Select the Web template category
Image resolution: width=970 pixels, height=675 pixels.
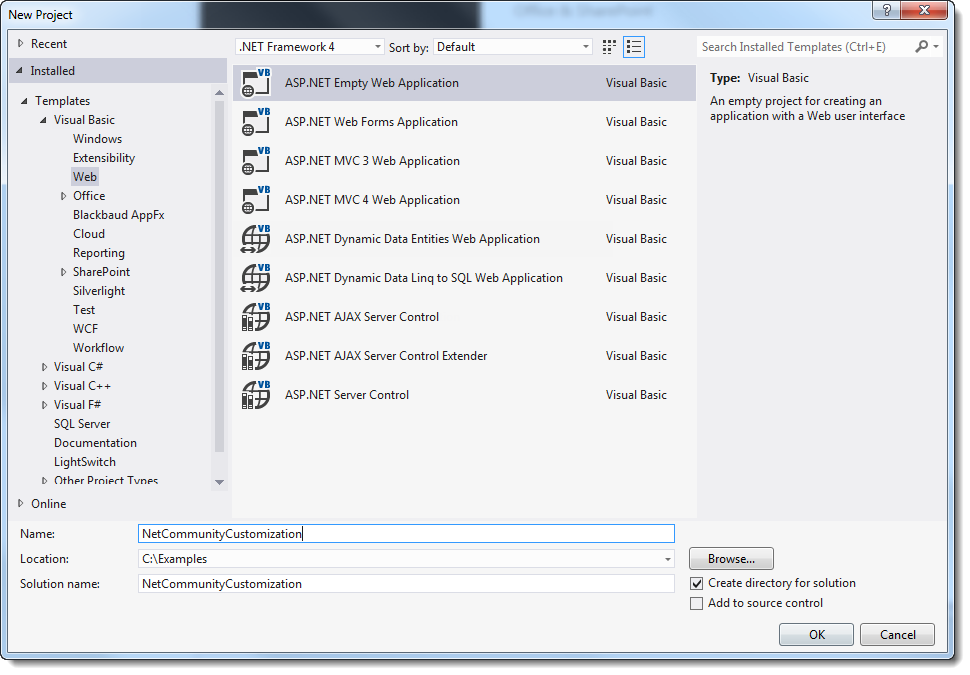(x=85, y=177)
